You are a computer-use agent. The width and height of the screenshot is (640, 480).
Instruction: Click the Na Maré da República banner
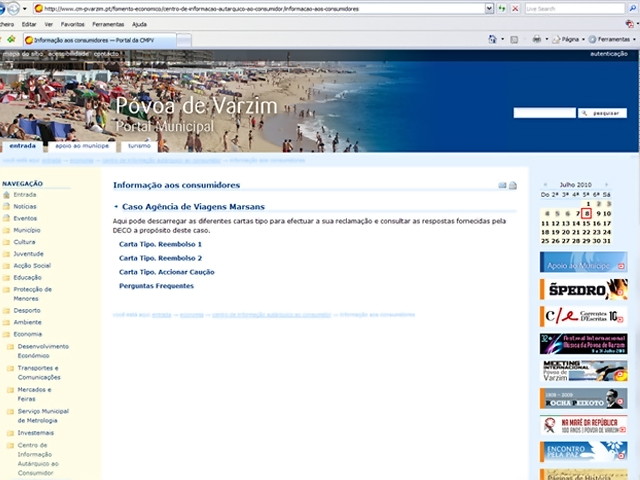[583, 425]
